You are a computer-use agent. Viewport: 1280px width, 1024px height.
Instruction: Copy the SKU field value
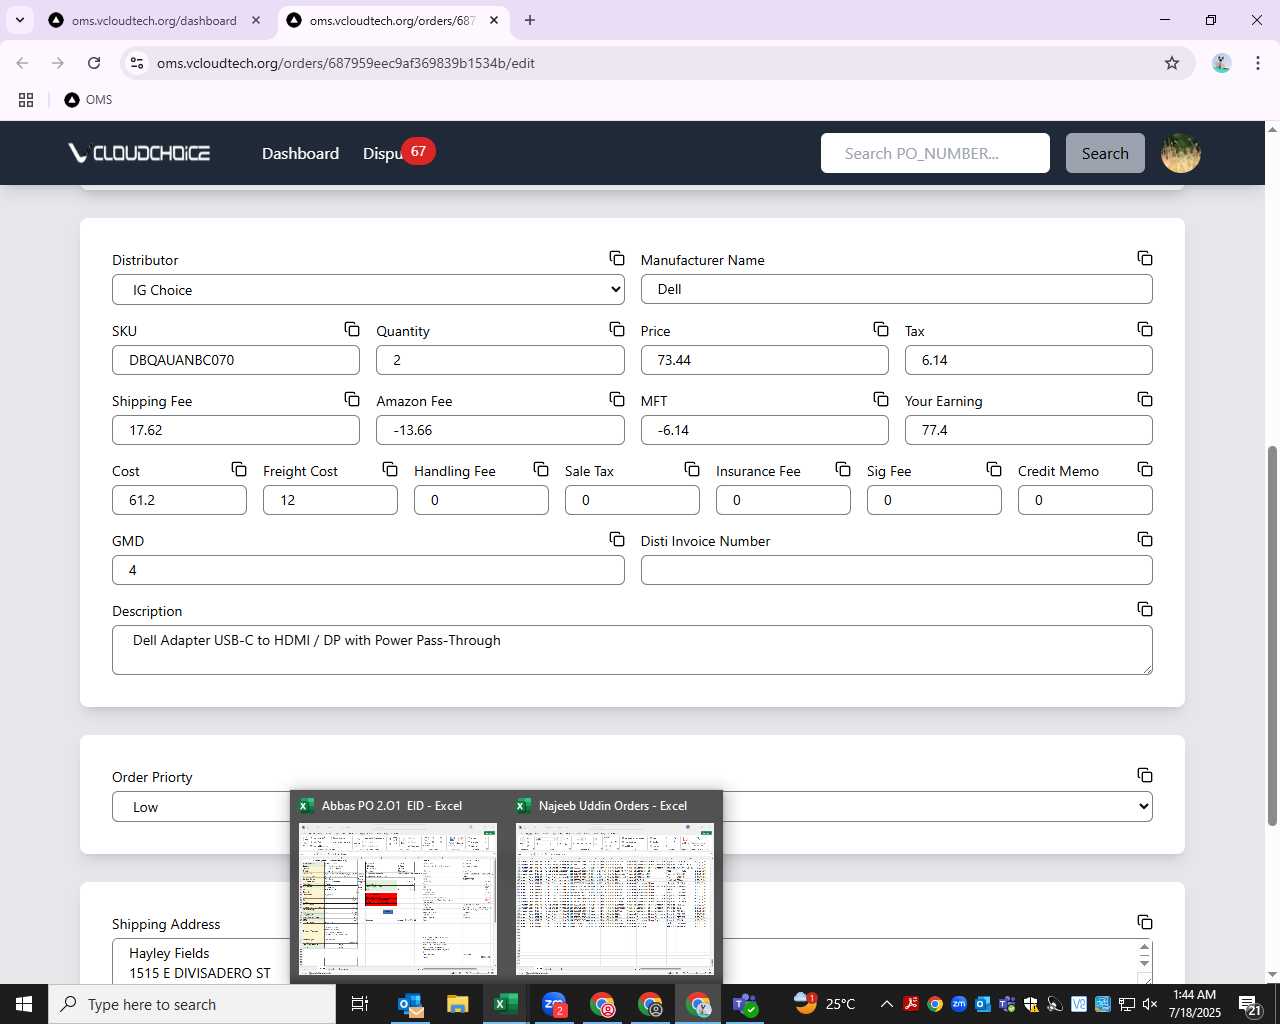click(x=352, y=329)
